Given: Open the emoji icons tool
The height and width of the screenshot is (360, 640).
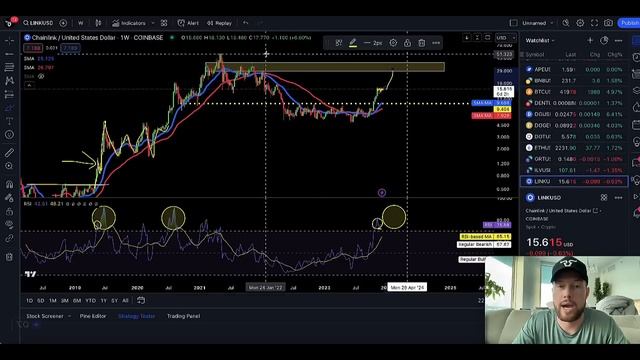Looking at the screenshot, I should coord(9,134).
